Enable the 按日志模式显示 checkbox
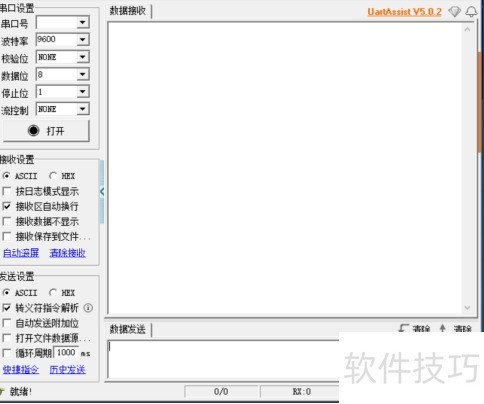 7,191
